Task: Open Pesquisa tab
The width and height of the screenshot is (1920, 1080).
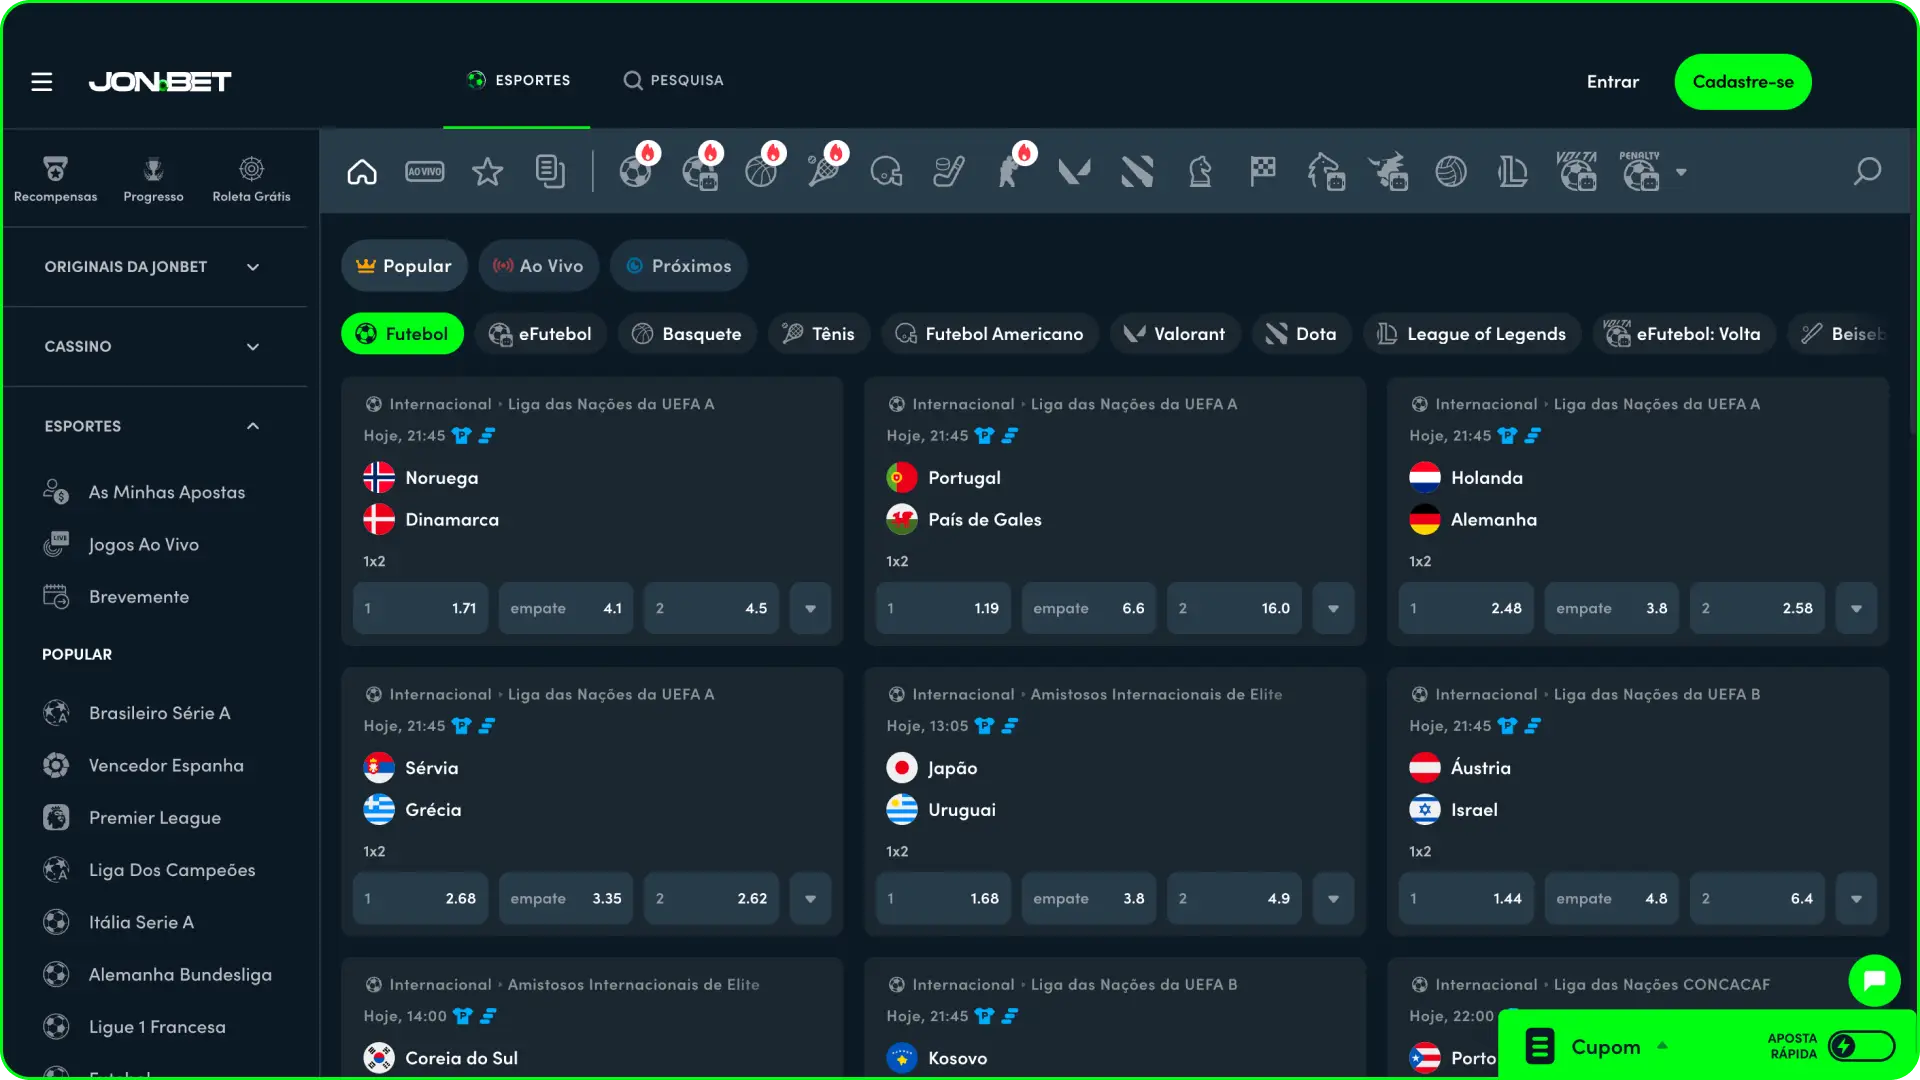Action: coord(673,80)
